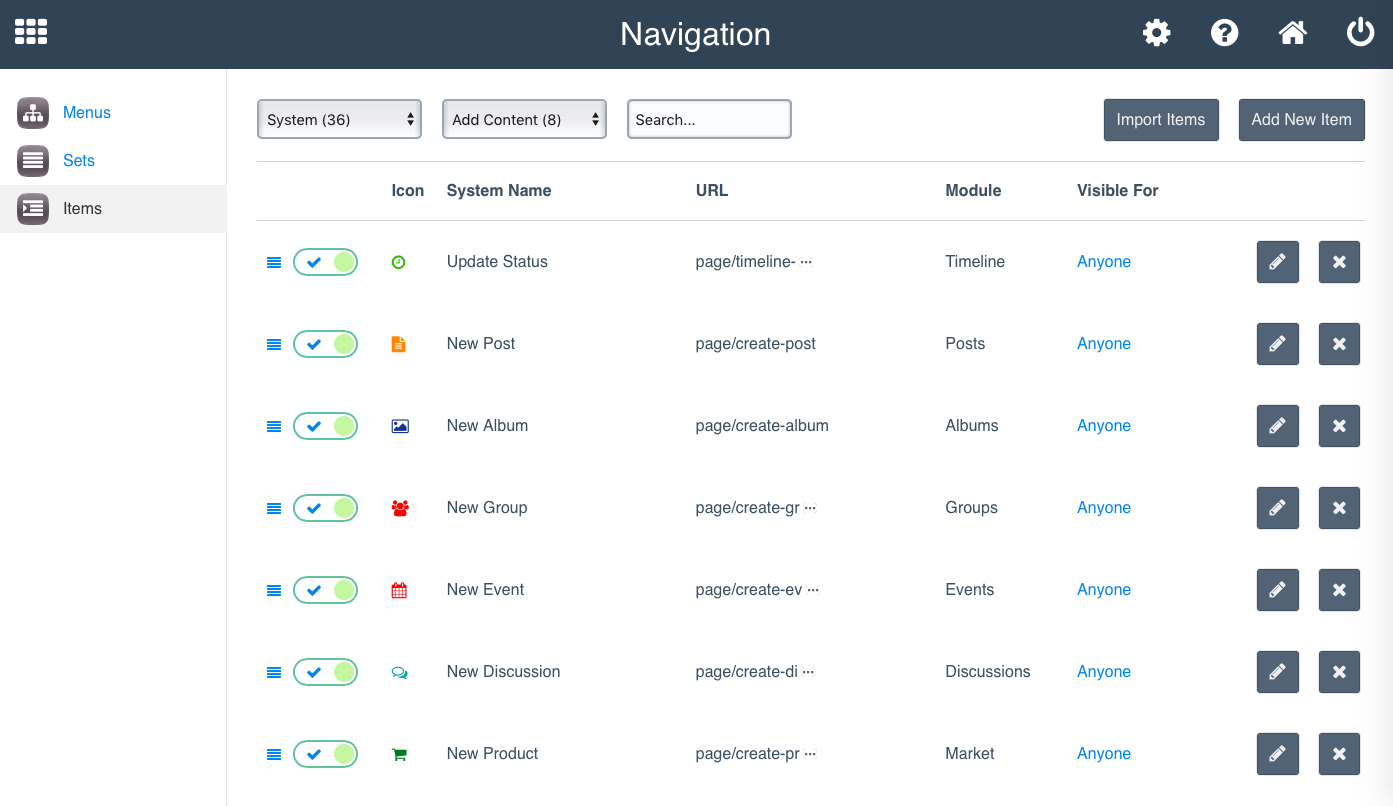Click New Album's picture icon
Screen dimensions: 1393x806
399,425
